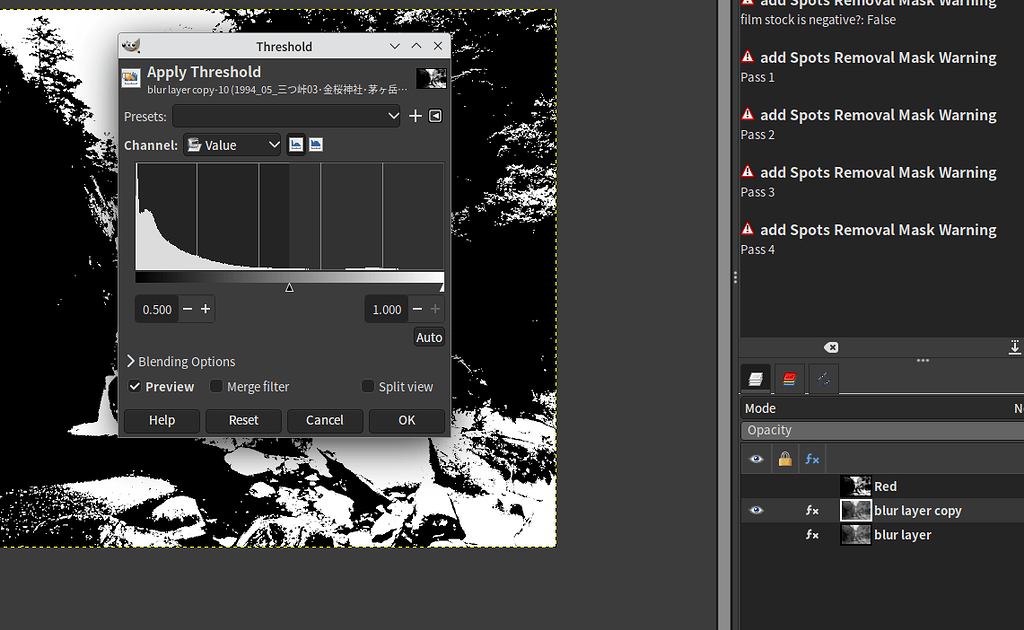
Task: Hide the blur layer copy layer
Action: click(x=757, y=510)
